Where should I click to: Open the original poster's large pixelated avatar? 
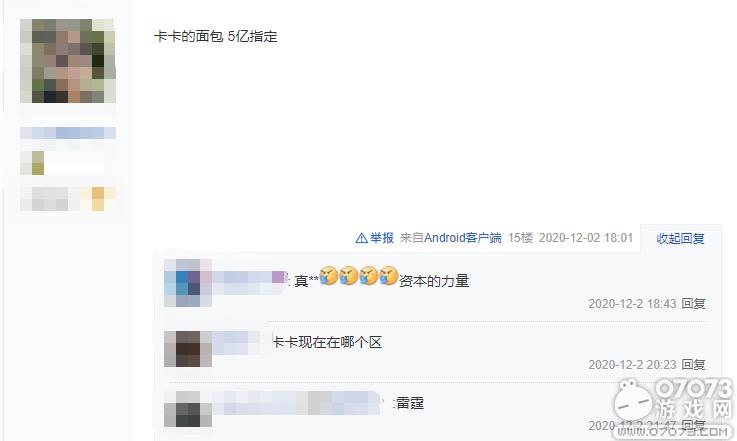pos(68,61)
